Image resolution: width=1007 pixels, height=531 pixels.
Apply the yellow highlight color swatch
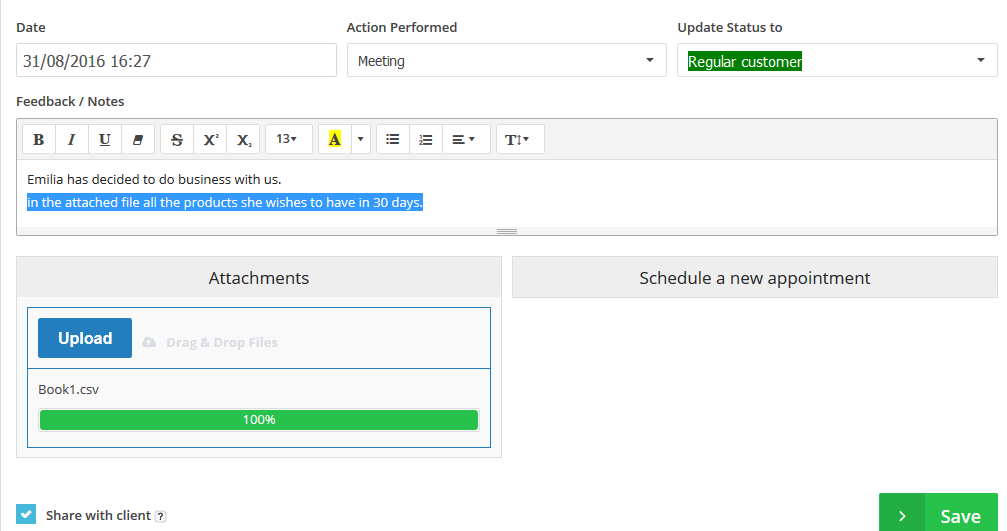click(x=335, y=139)
